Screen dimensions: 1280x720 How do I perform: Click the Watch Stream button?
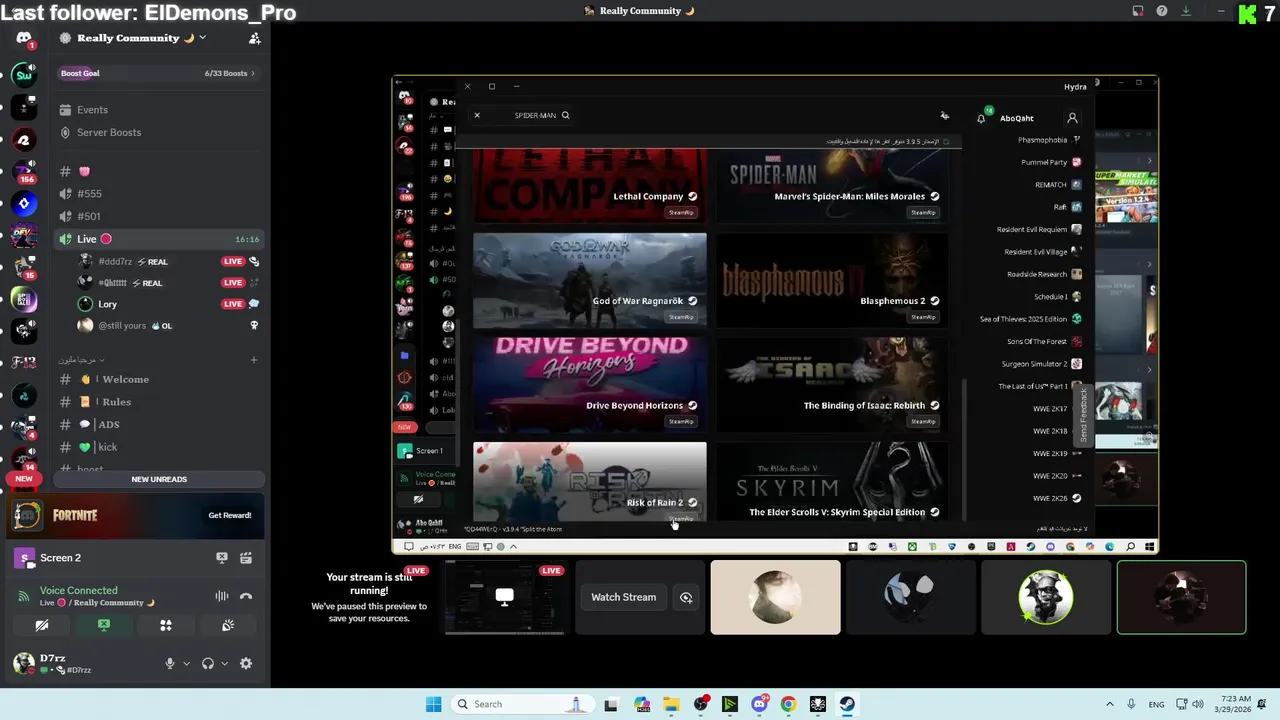coord(623,597)
